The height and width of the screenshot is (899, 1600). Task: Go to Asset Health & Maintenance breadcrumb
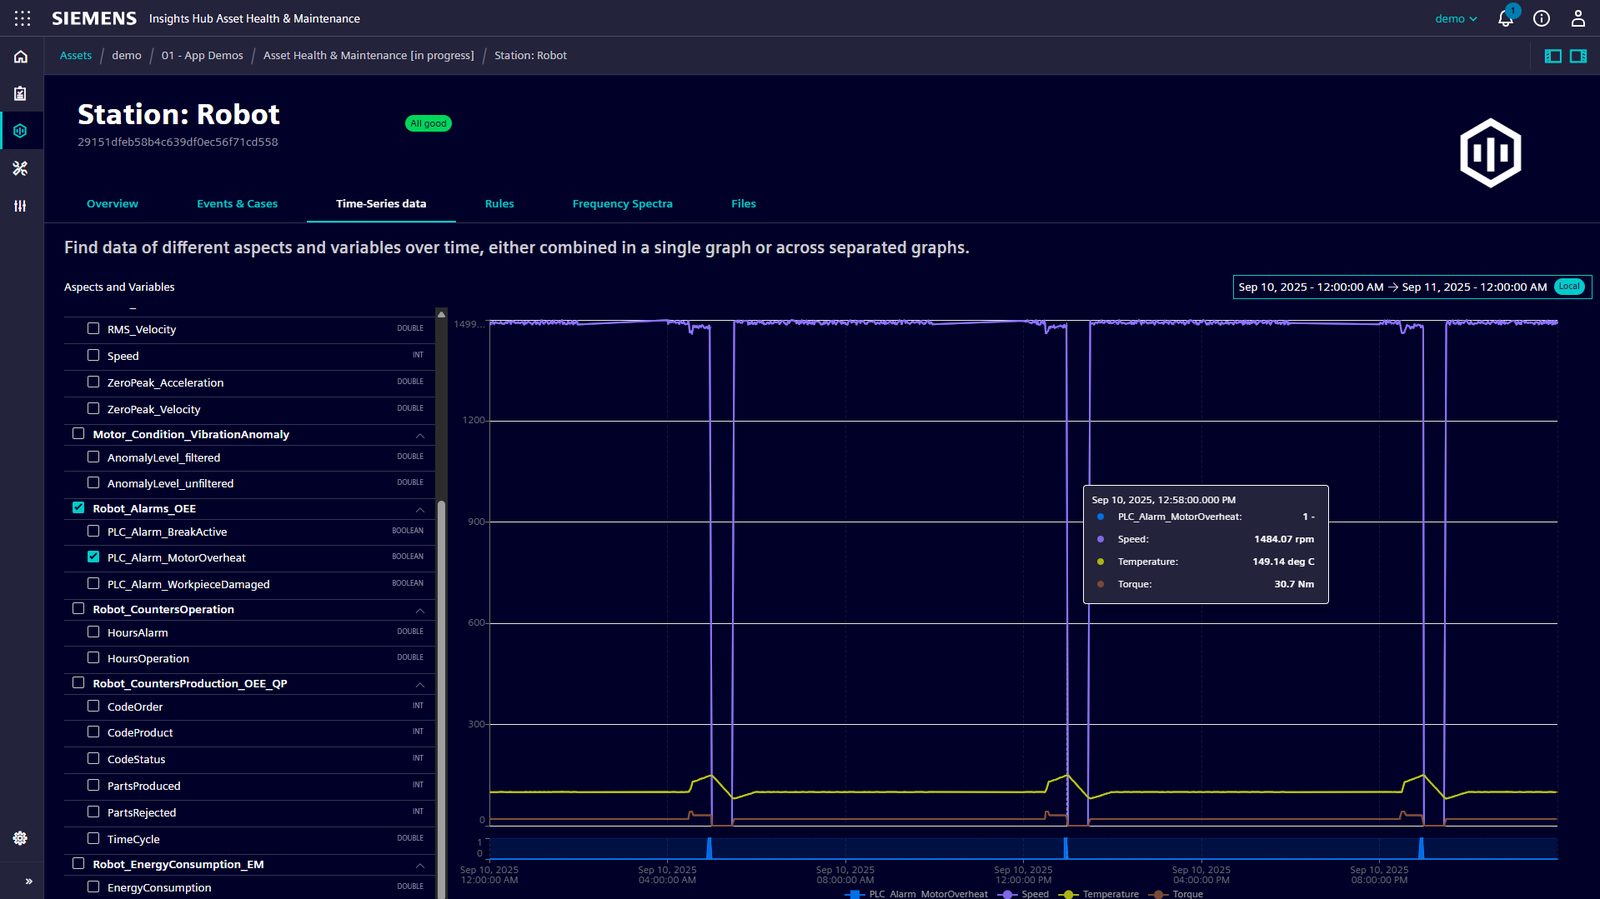click(368, 56)
